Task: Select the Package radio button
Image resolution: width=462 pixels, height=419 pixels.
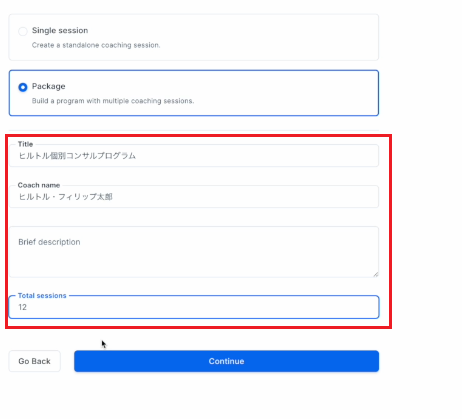Action: [x=23, y=87]
